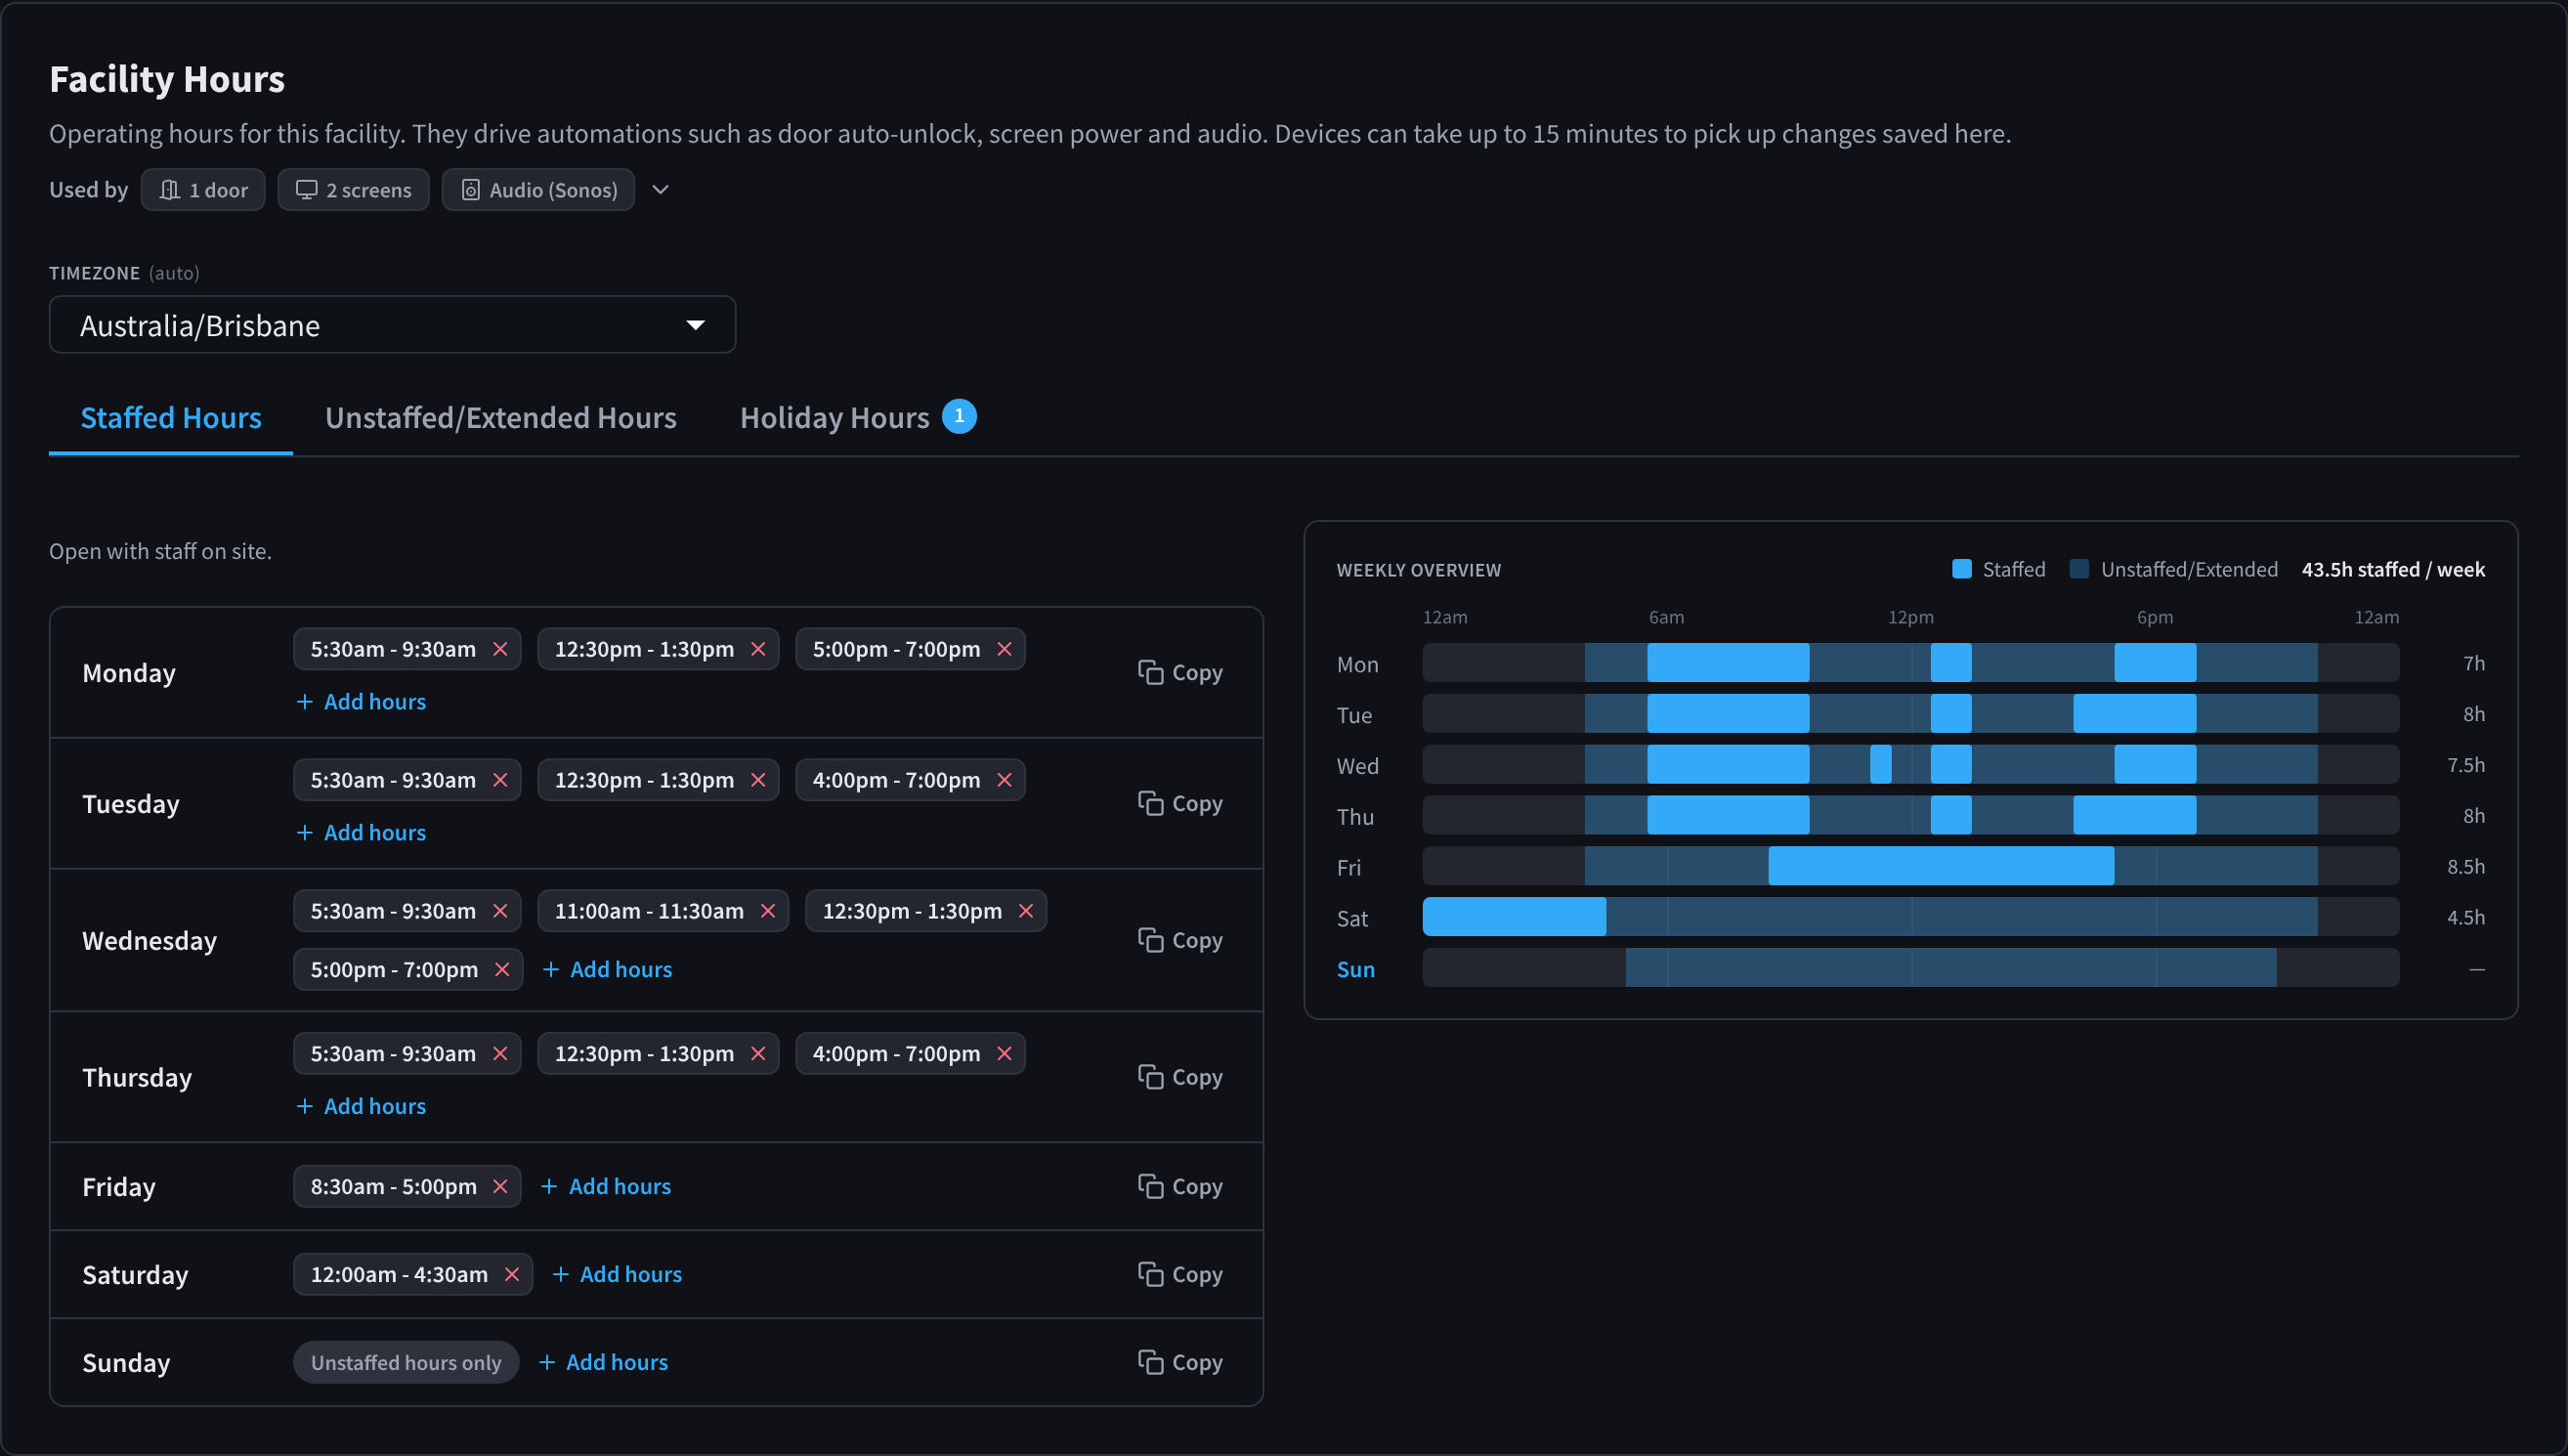Copy Sunday's hours
The width and height of the screenshot is (2568, 1456).
(1180, 1362)
